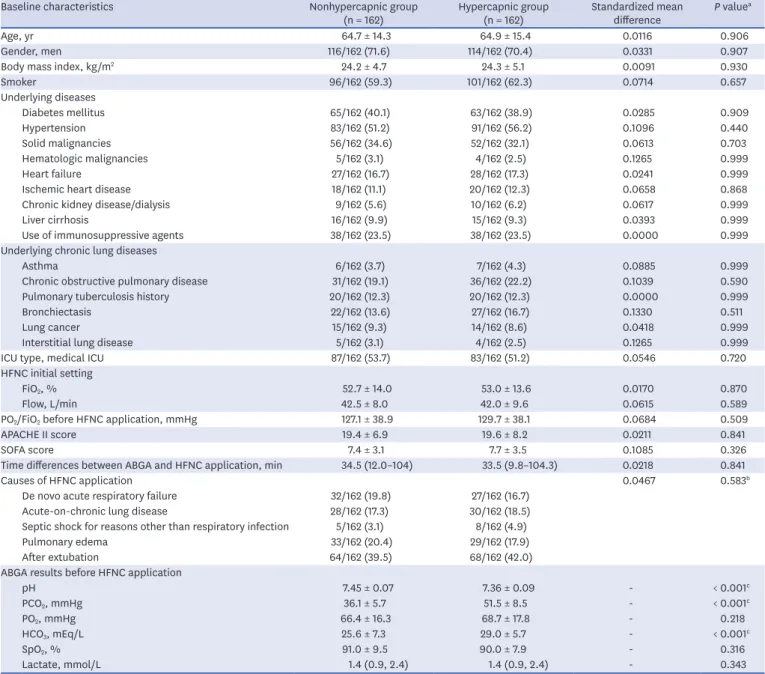Viewport: 765px width, 674px height.
Task: Click 'Chronic kidney disease/dialysis' row label
Action: coord(96,204)
